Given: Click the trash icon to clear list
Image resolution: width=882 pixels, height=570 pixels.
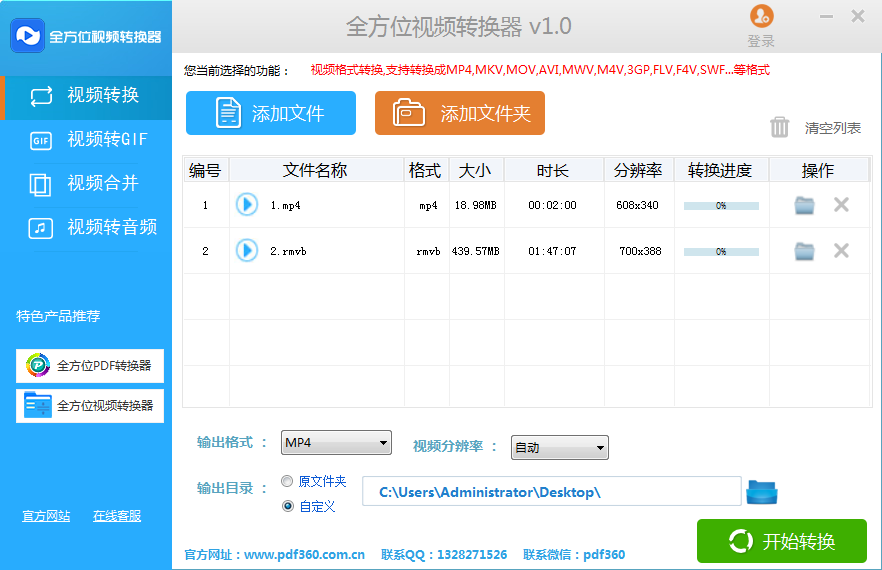Looking at the screenshot, I should point(780,127).
